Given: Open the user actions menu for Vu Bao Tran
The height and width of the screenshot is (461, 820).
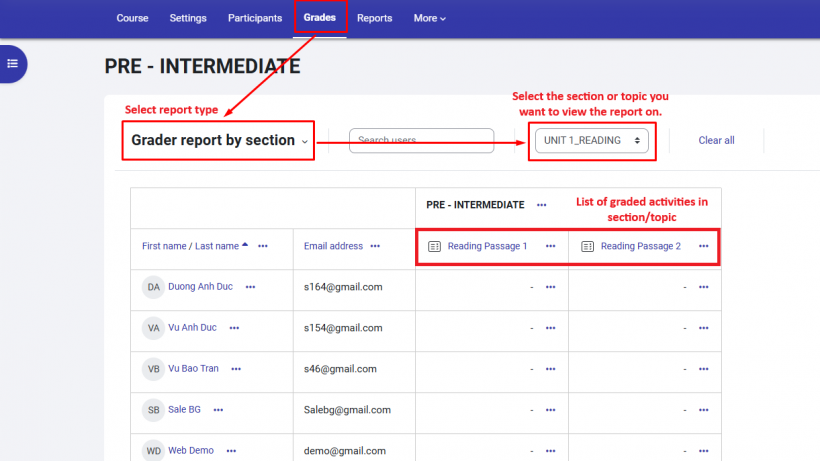Looking at the screenshot, I should pos(236,369).
